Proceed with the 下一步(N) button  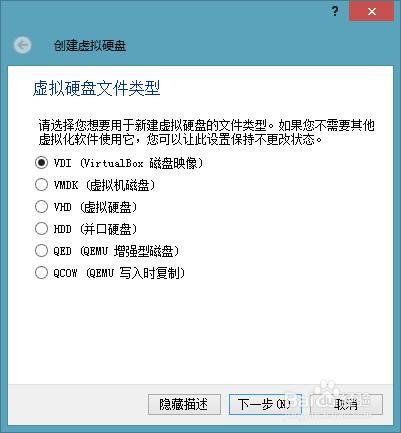[x=265, y=404]
